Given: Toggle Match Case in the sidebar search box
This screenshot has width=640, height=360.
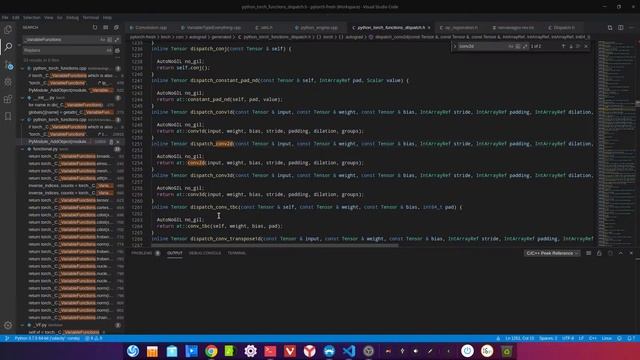Looking at the screenshot, I should coord(102,40).
